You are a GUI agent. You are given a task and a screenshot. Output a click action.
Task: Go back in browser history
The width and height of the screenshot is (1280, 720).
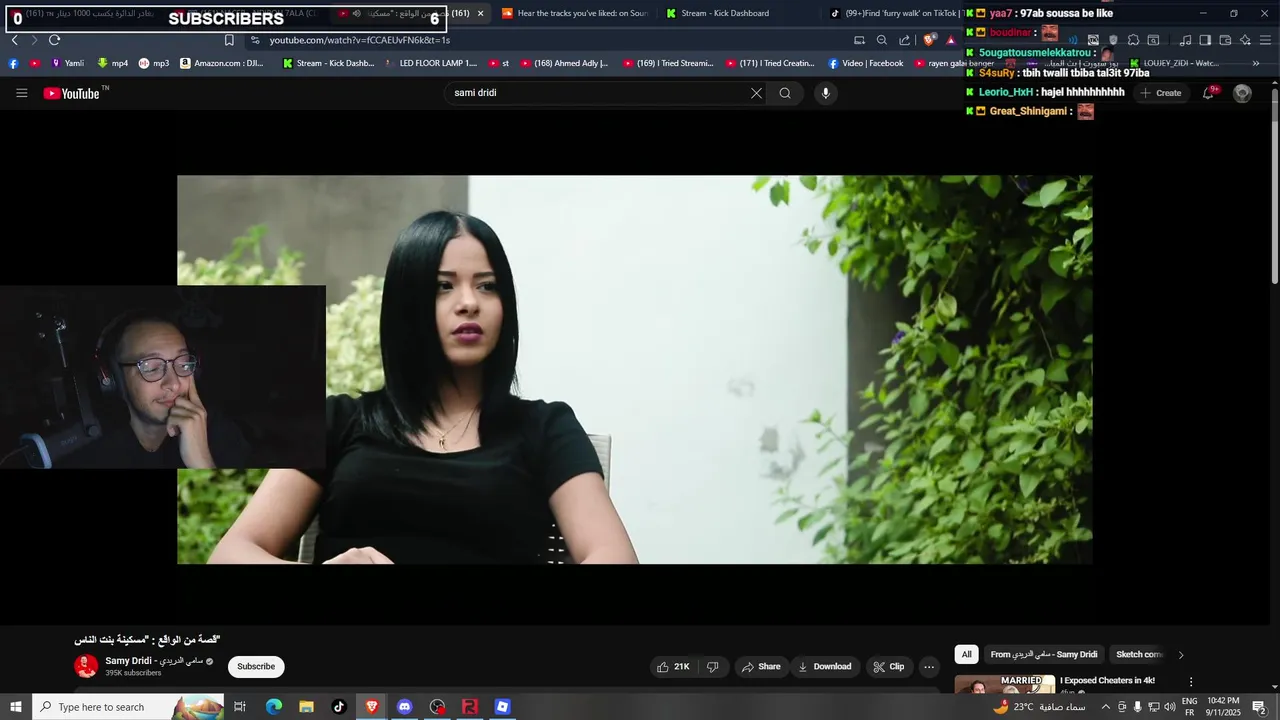[x=14, y=40]
